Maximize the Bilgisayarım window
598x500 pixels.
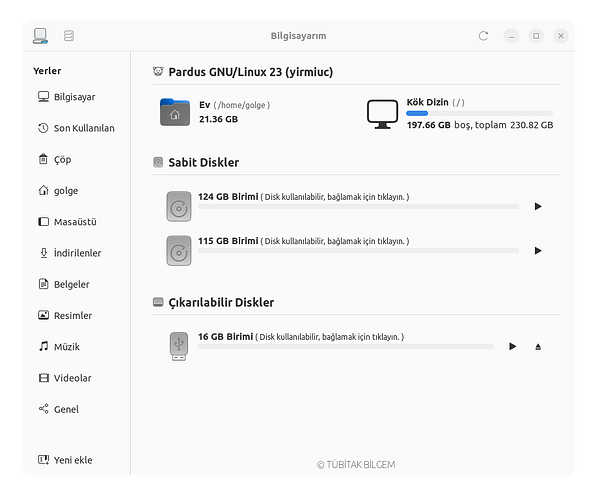click(536, 36)
